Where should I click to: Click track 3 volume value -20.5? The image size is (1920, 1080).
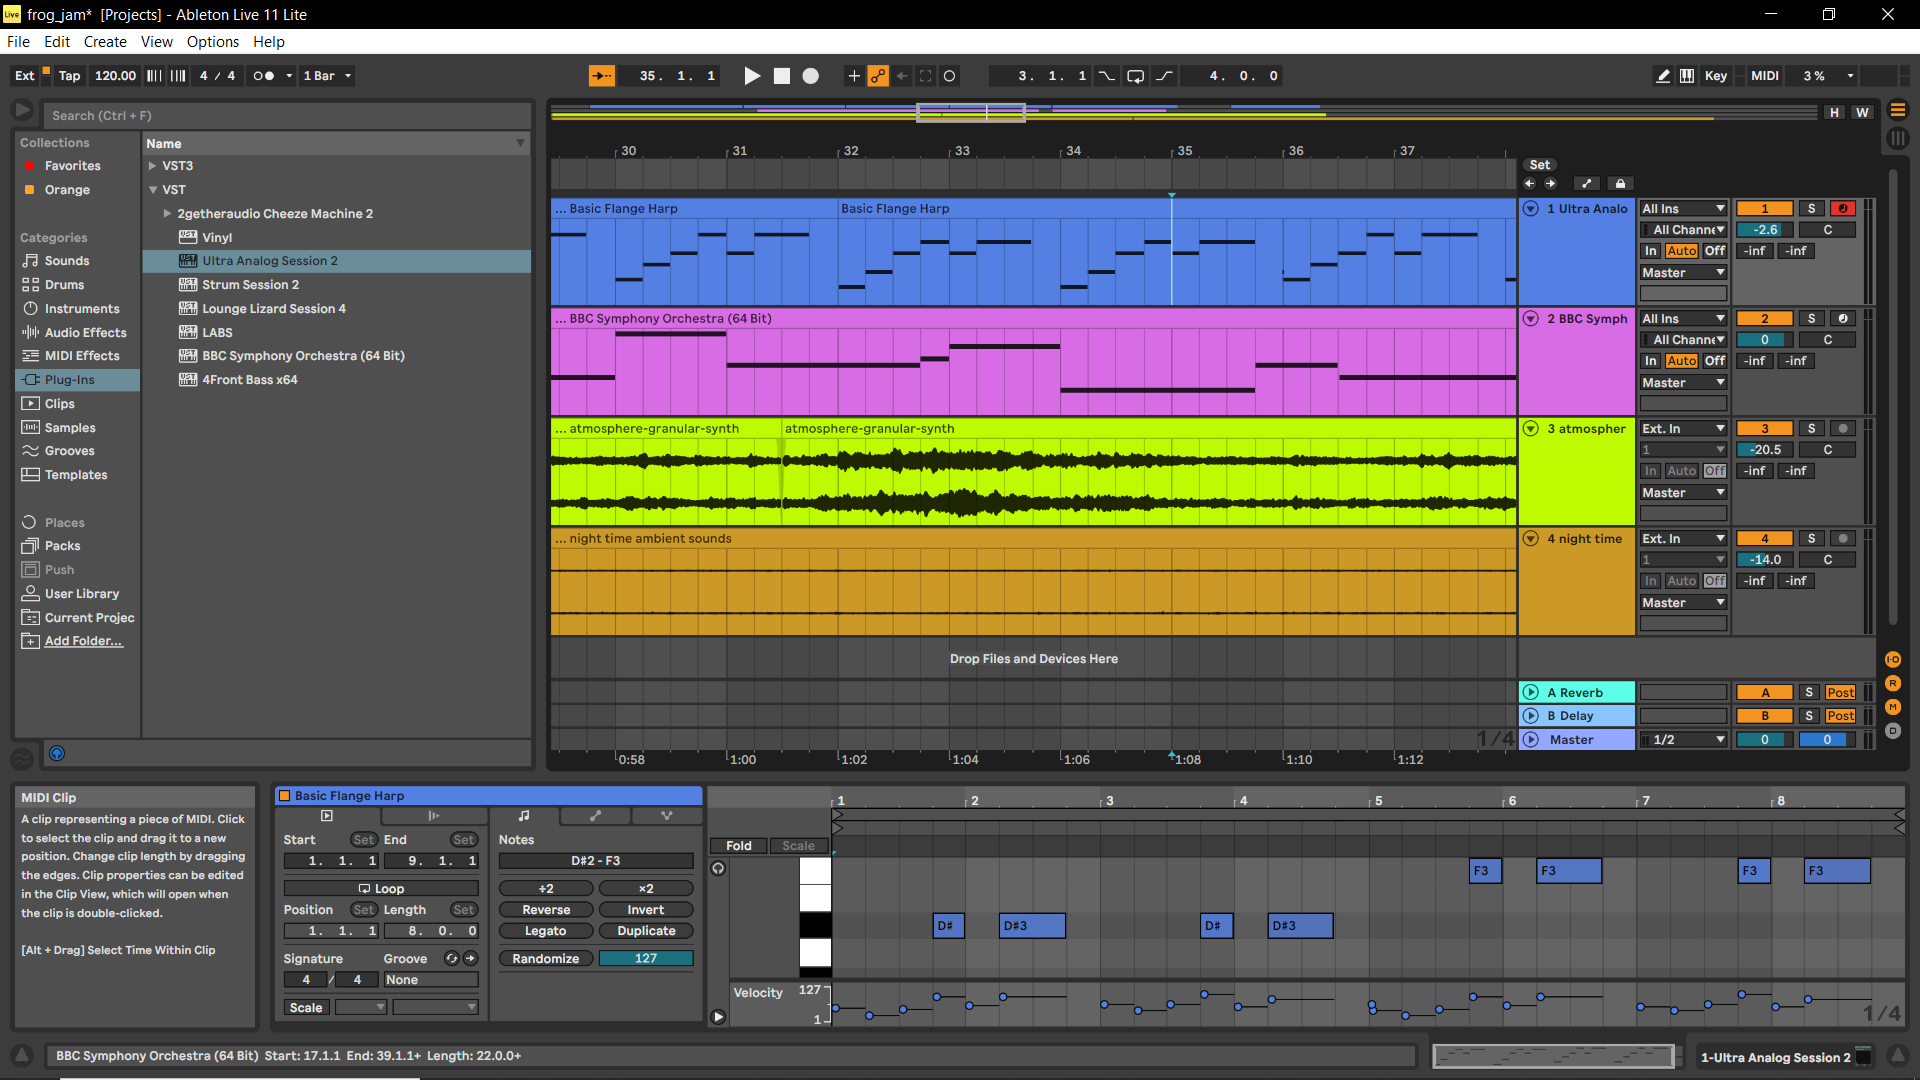(x=1765, y=450)
